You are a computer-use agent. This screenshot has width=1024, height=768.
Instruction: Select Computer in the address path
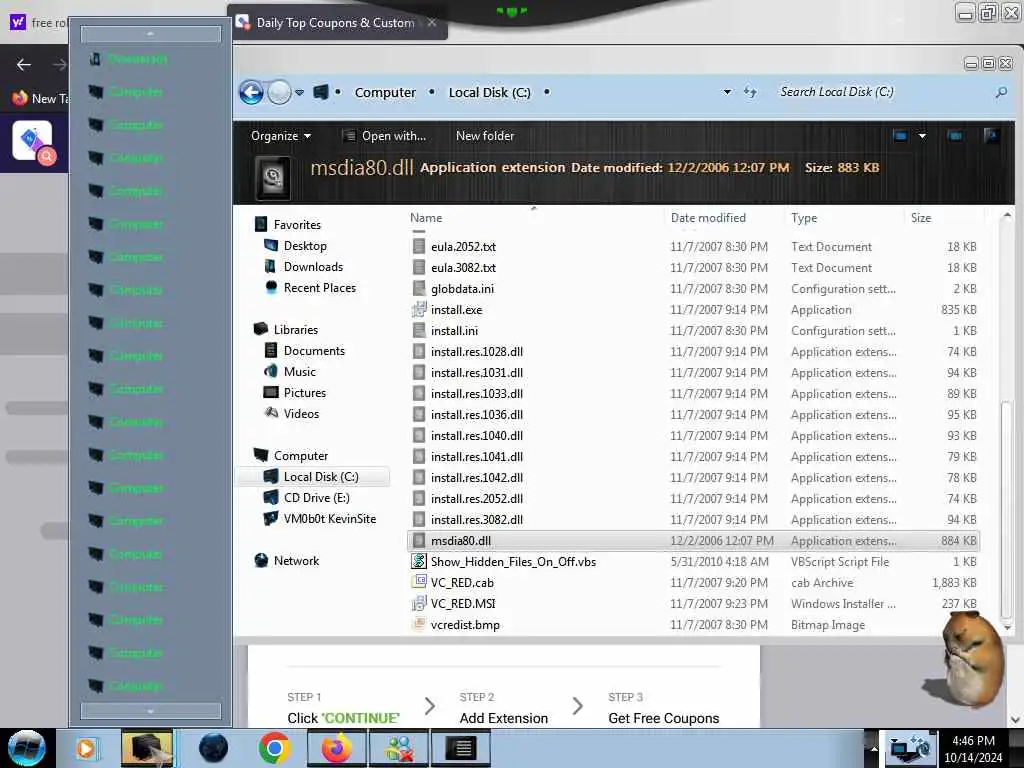pos(385,93)
